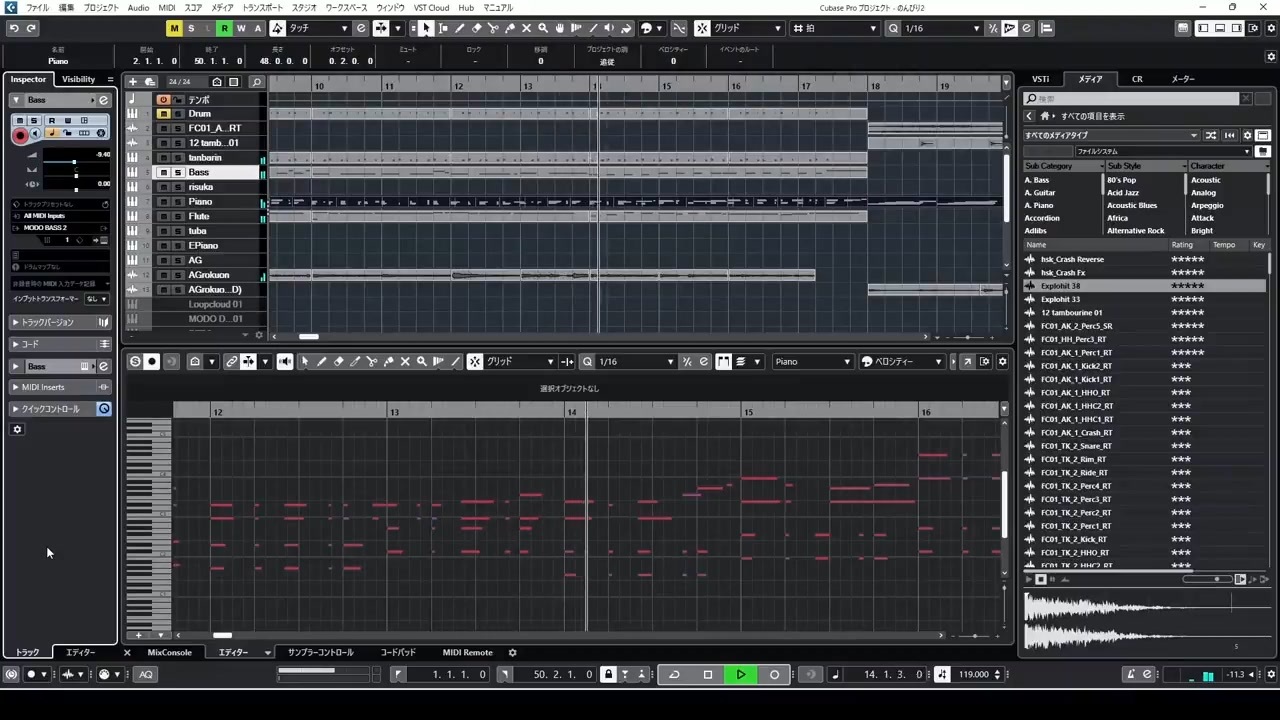Select the Erase tool in key editor toolbar
Screen dimensions: 1280x720
[338, 362]
